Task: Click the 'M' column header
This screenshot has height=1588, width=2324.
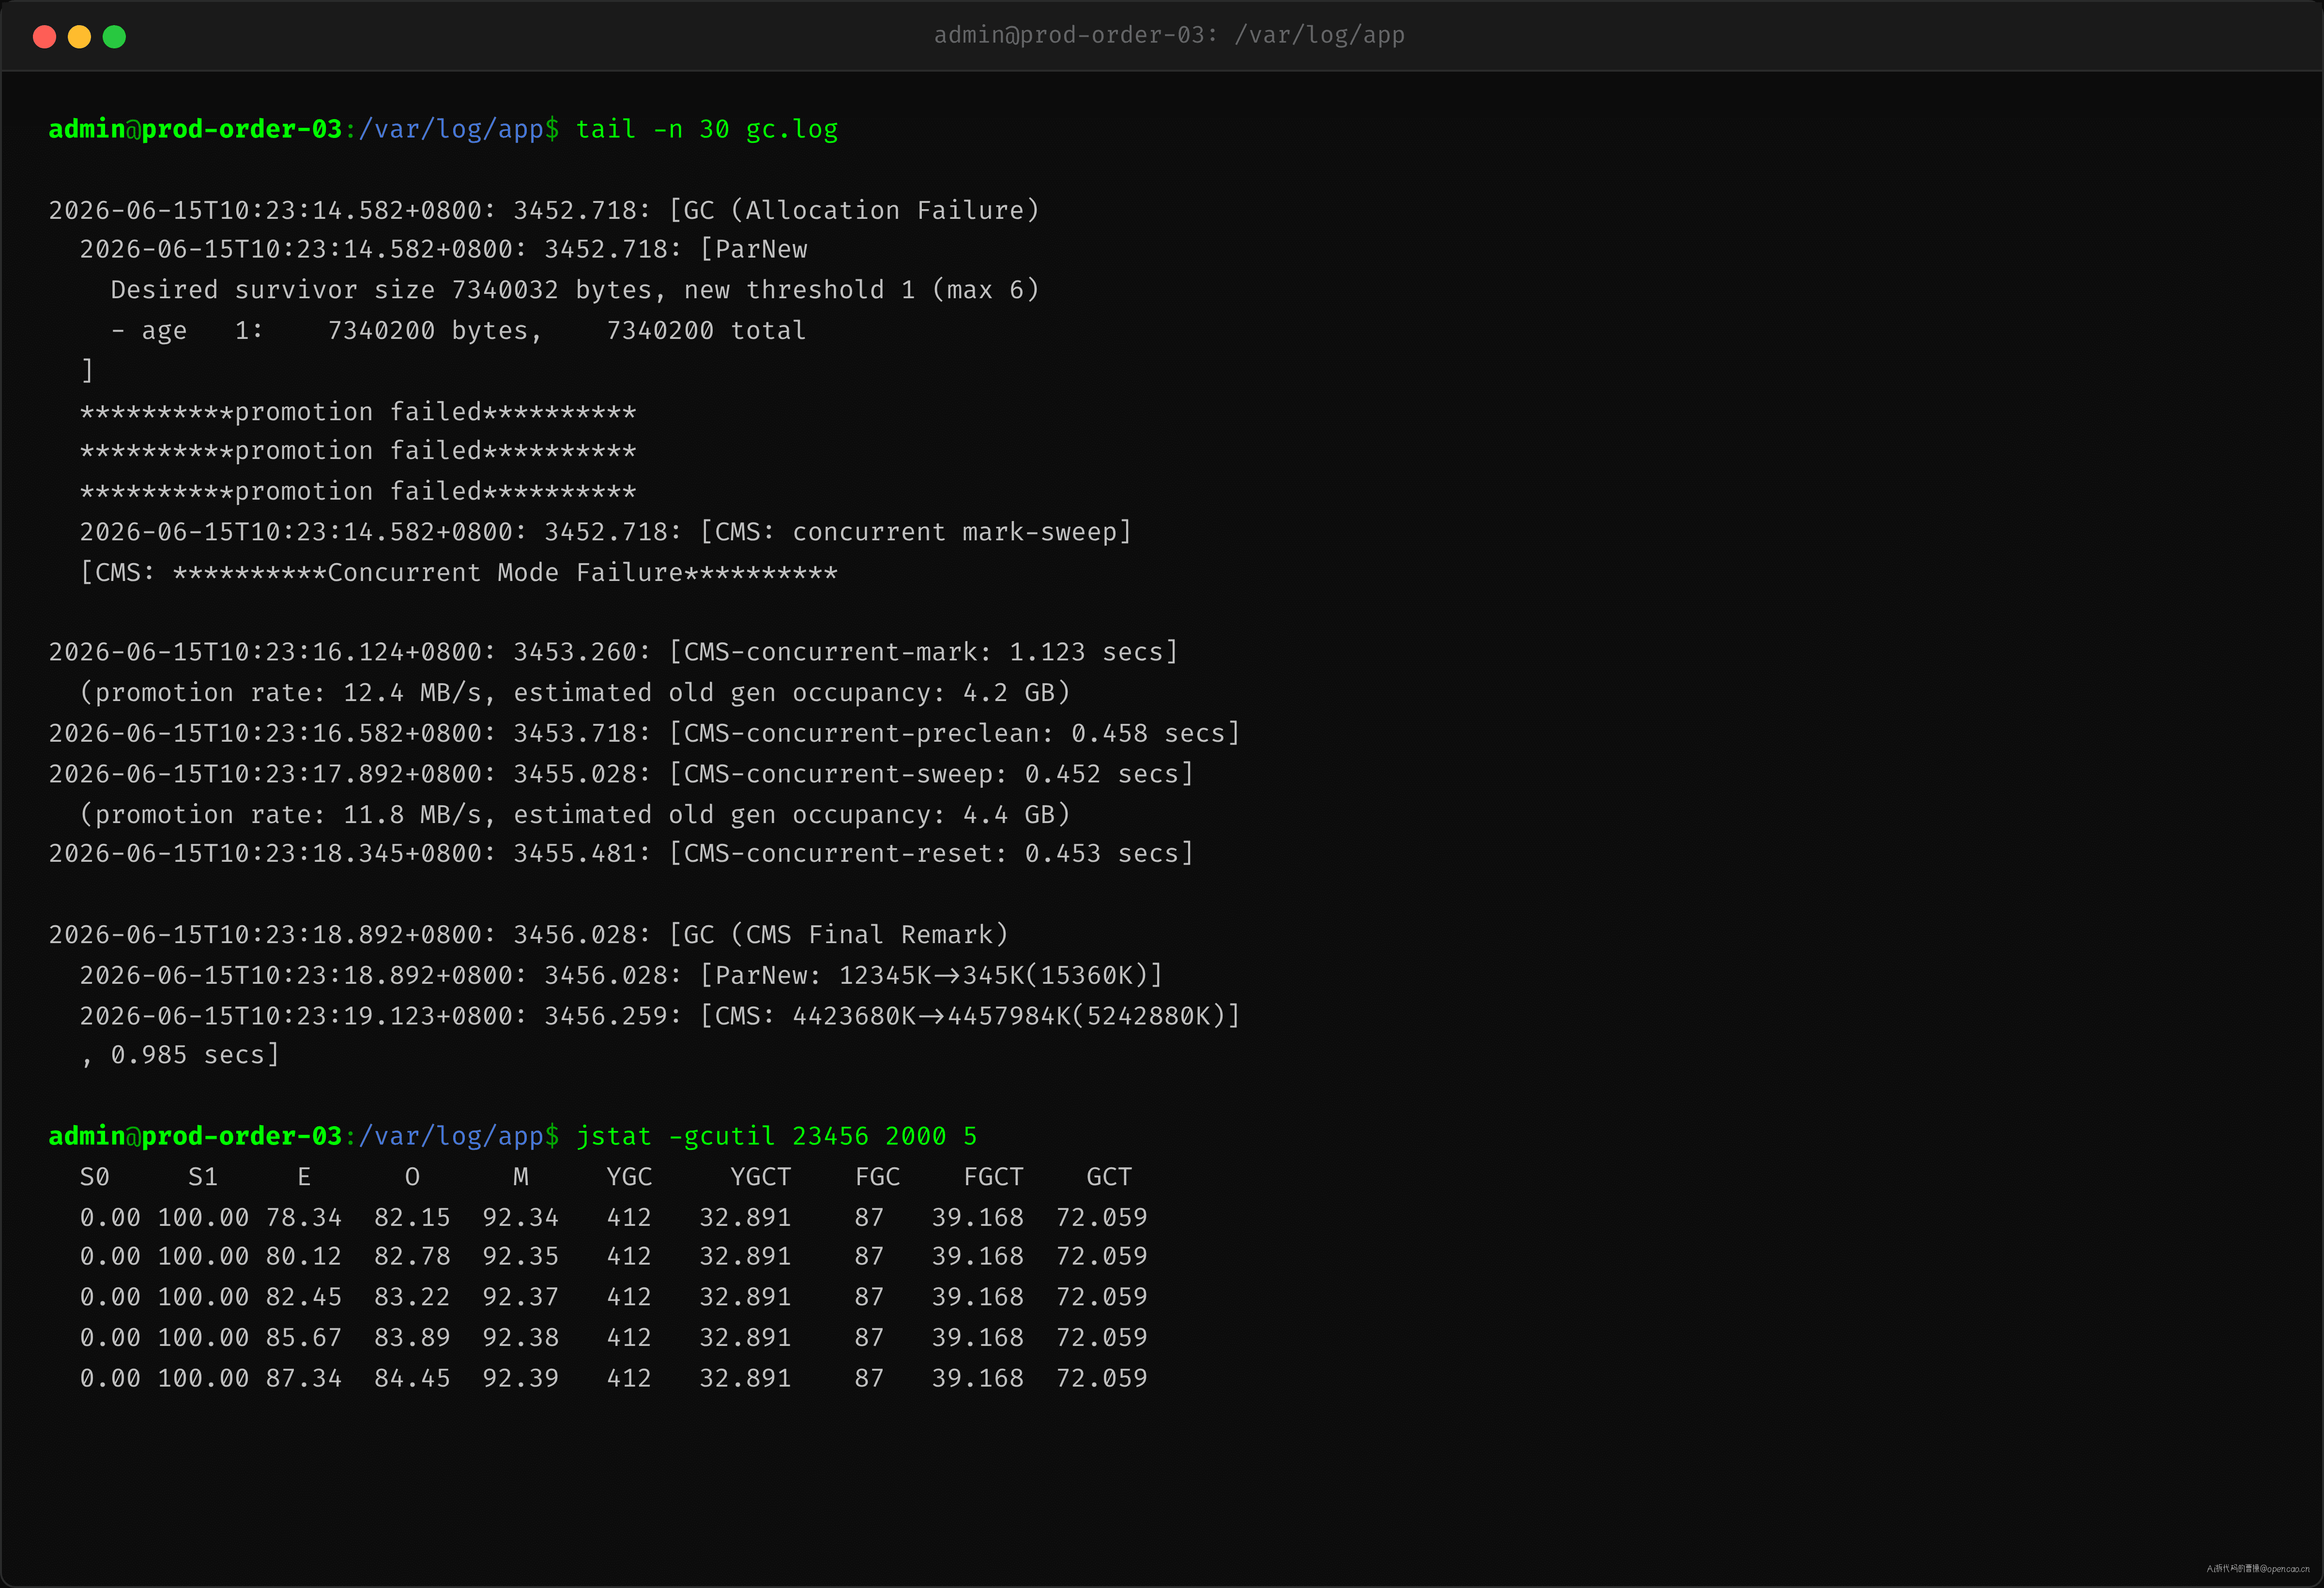Action: click(521, 1177)
